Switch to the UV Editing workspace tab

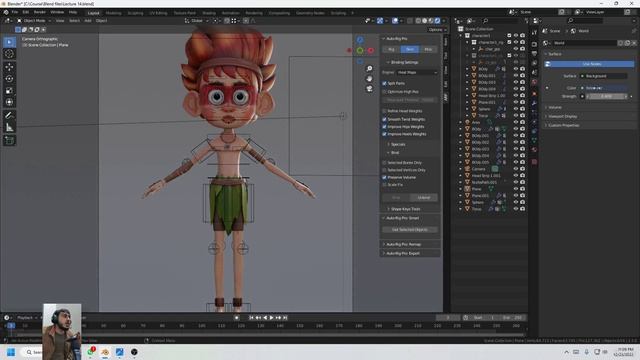pyautogui.click(x=158, y=13)
